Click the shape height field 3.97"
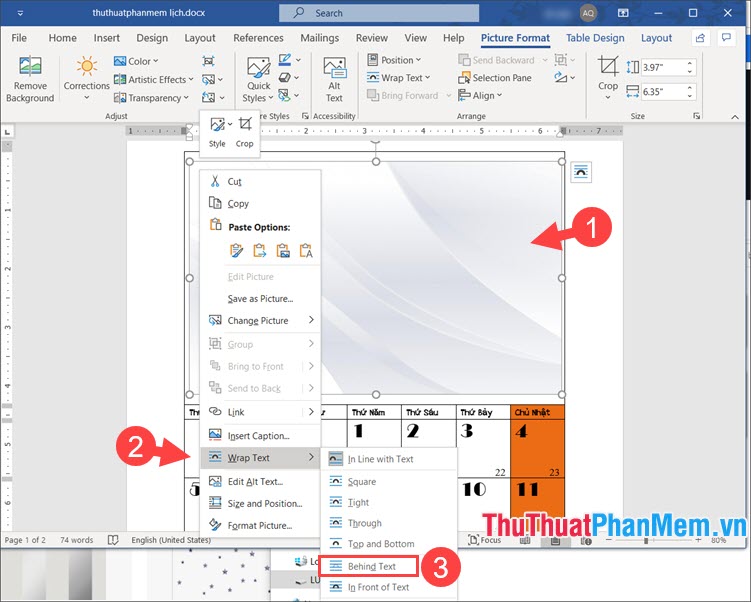 [662, 68]
